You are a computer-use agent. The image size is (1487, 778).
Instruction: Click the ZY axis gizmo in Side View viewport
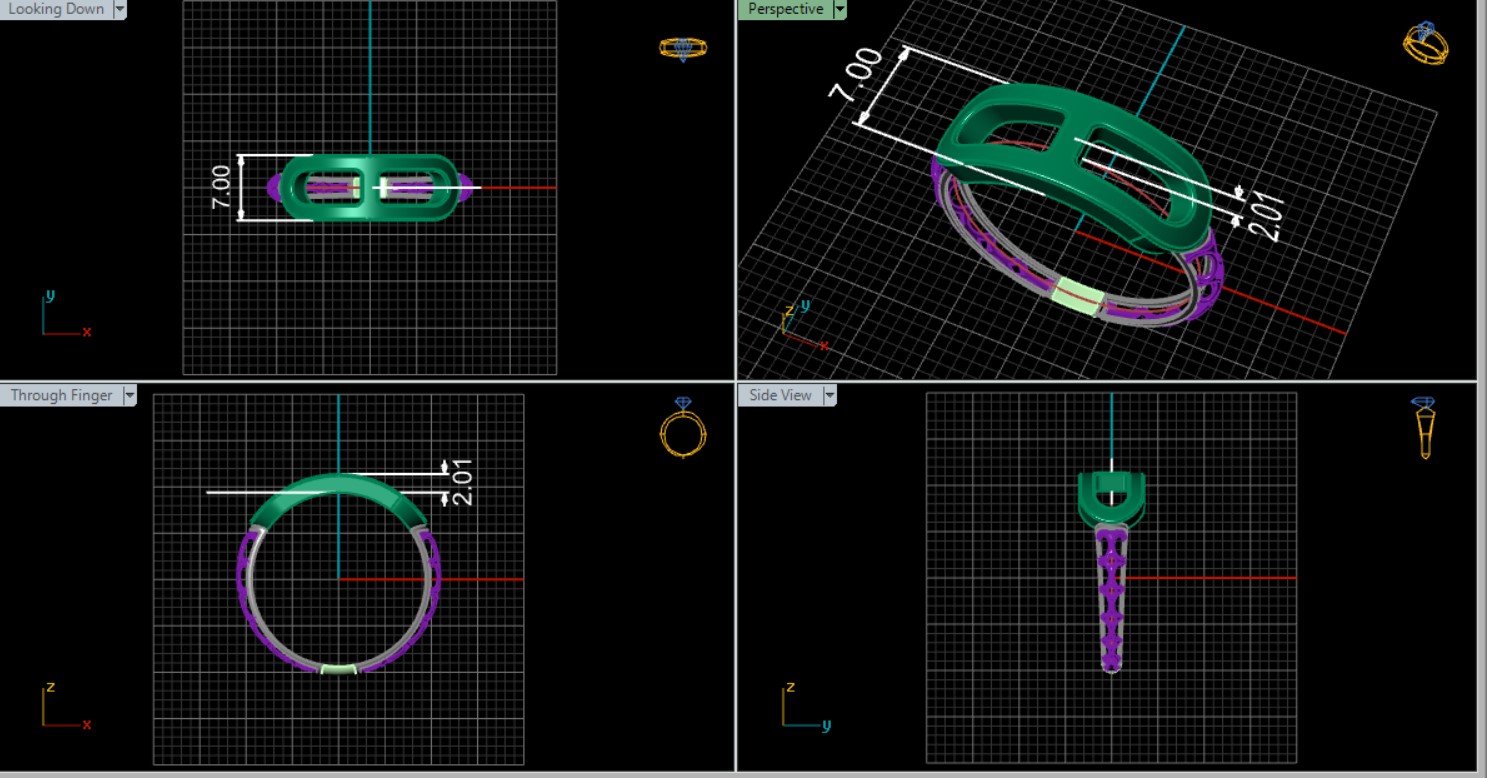[803, 706]
